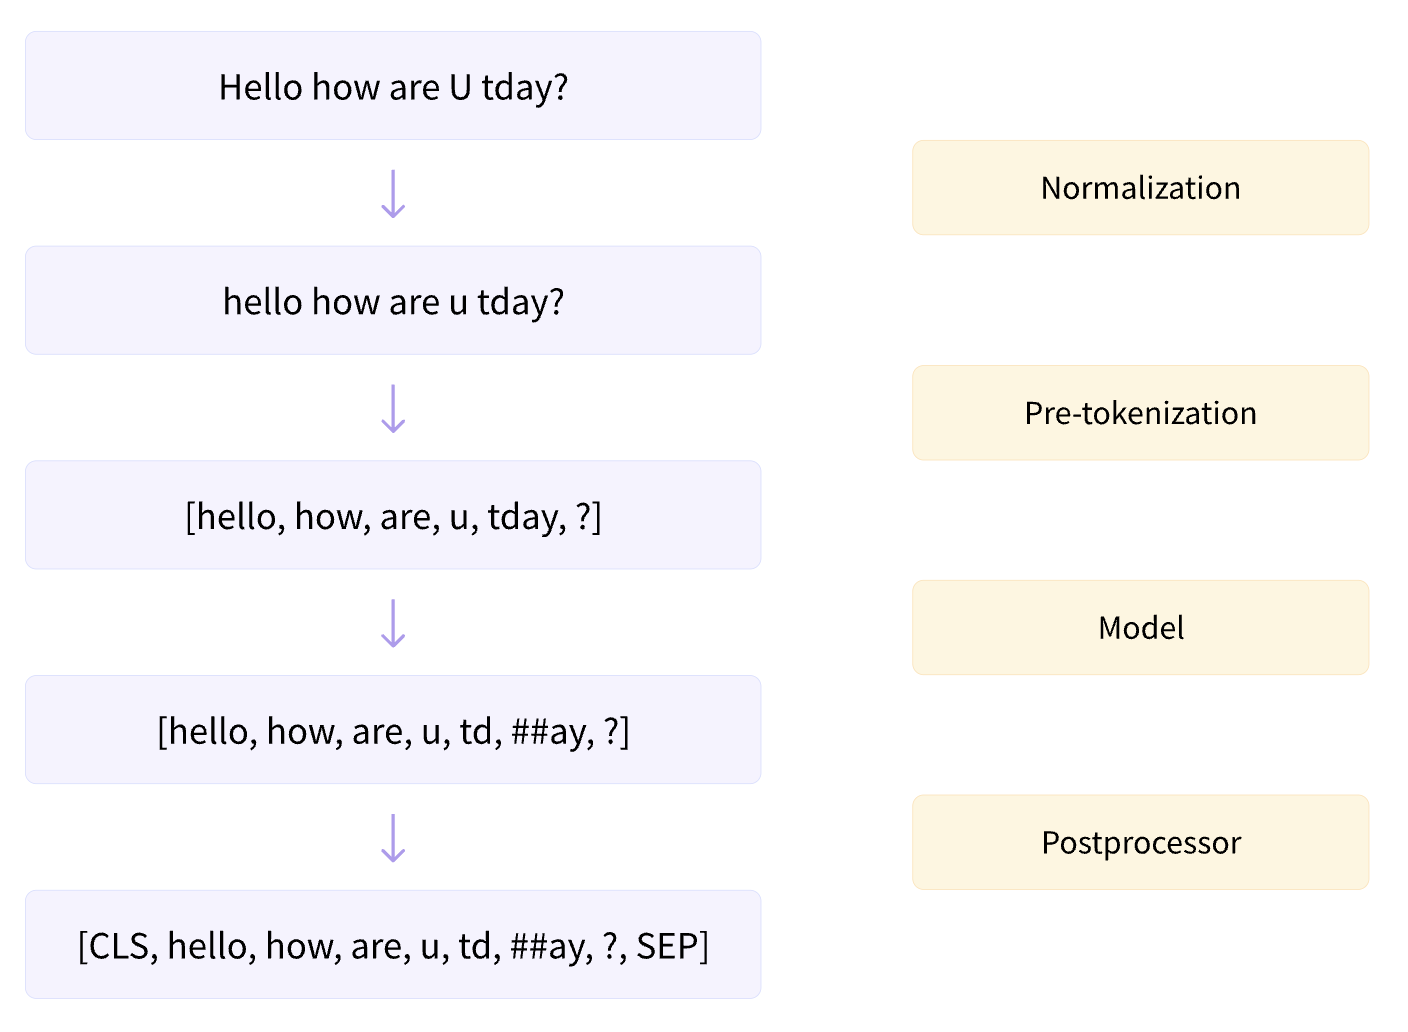Select the Pre-tokenization step label
The image size is (1408, 1032).
coord(1140,413)
